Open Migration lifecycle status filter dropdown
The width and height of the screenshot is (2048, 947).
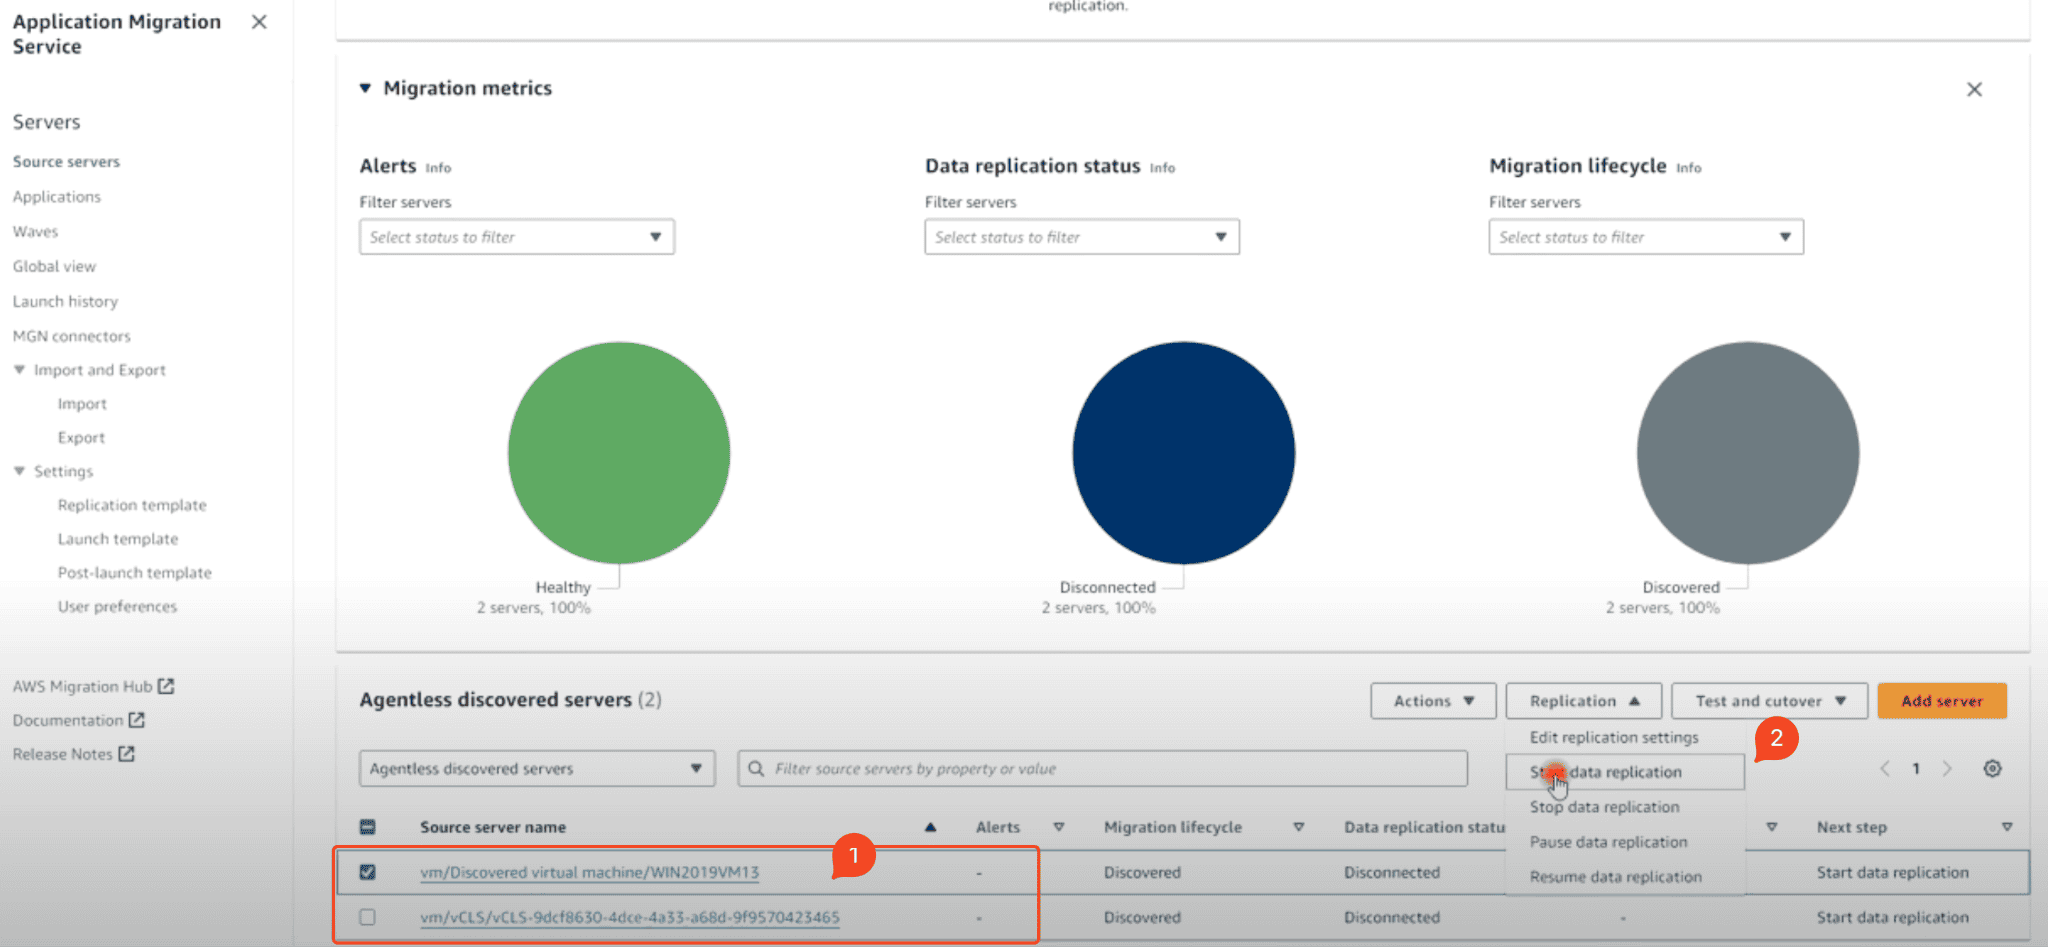(x=1646, y=237)
